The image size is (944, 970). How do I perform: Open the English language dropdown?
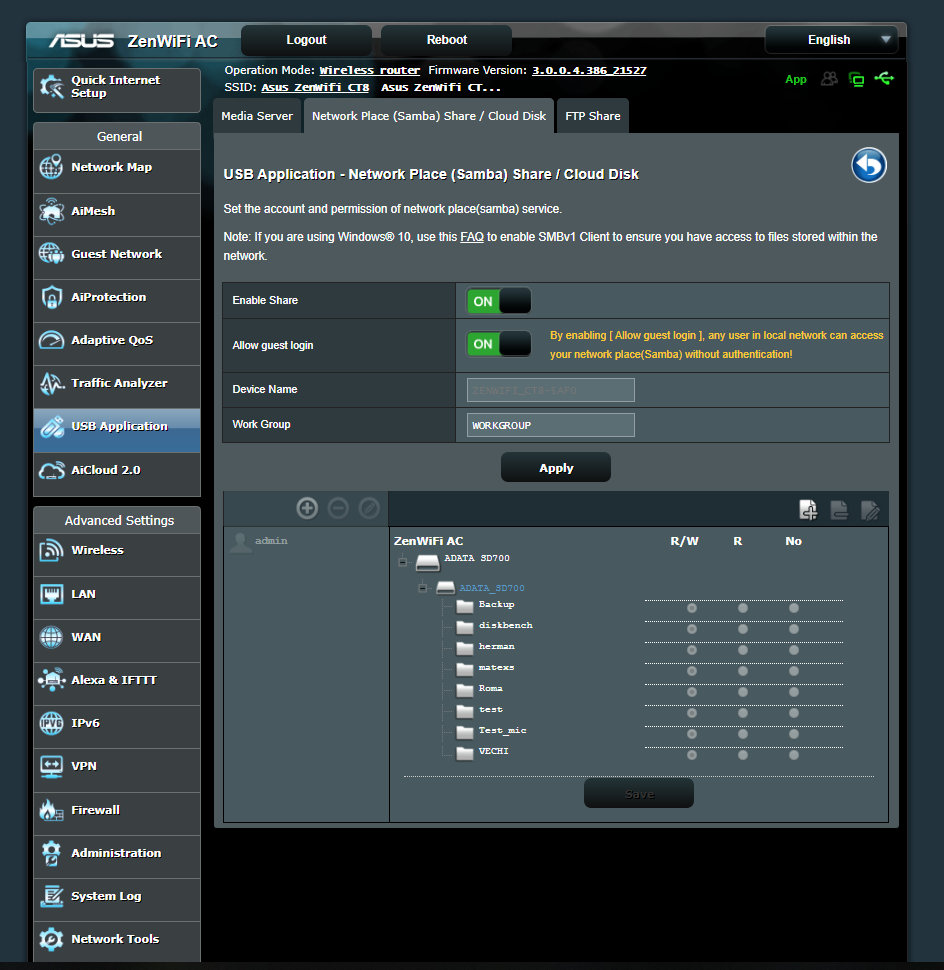click(831, 40)
